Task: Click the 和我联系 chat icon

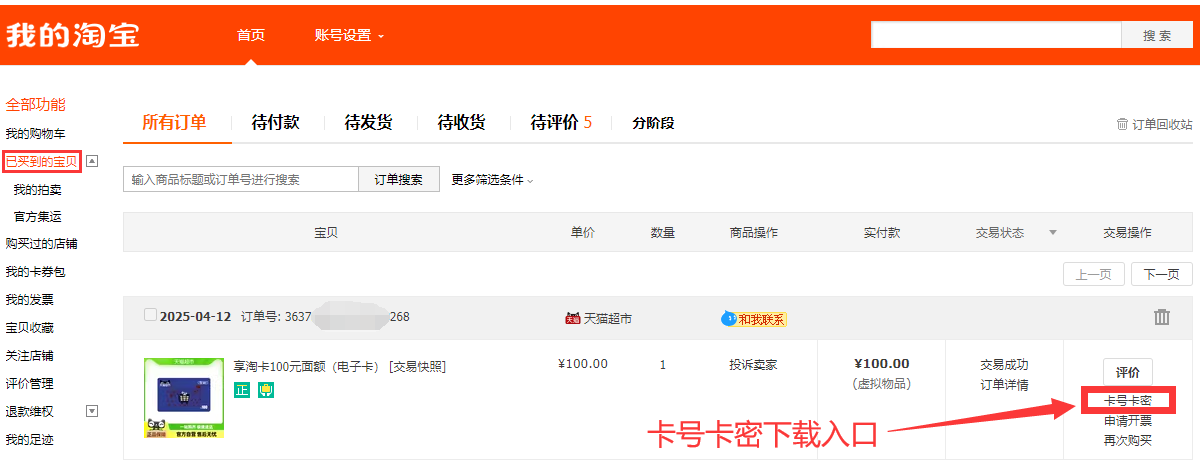Action: pos(728,318)
